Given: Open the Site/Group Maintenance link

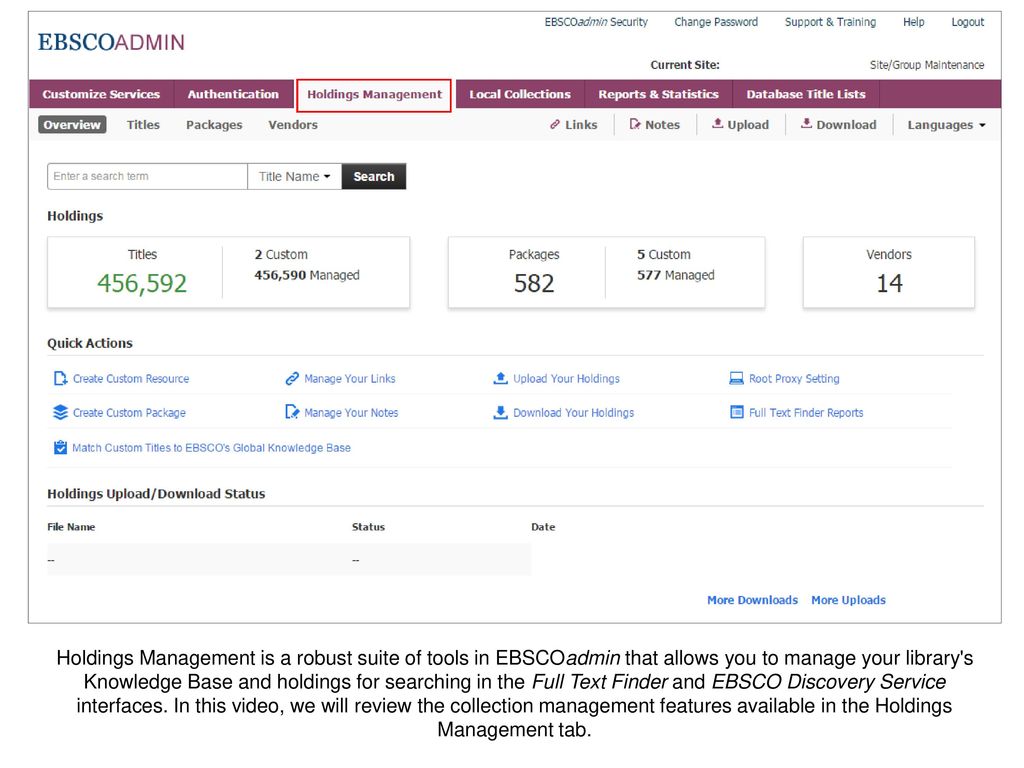Looking at the screenshot, I should click(927, 65).
